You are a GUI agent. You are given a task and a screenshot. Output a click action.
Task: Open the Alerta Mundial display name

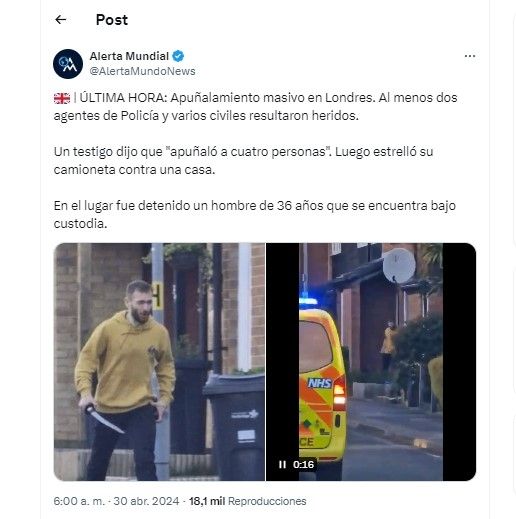coord(129,56)
